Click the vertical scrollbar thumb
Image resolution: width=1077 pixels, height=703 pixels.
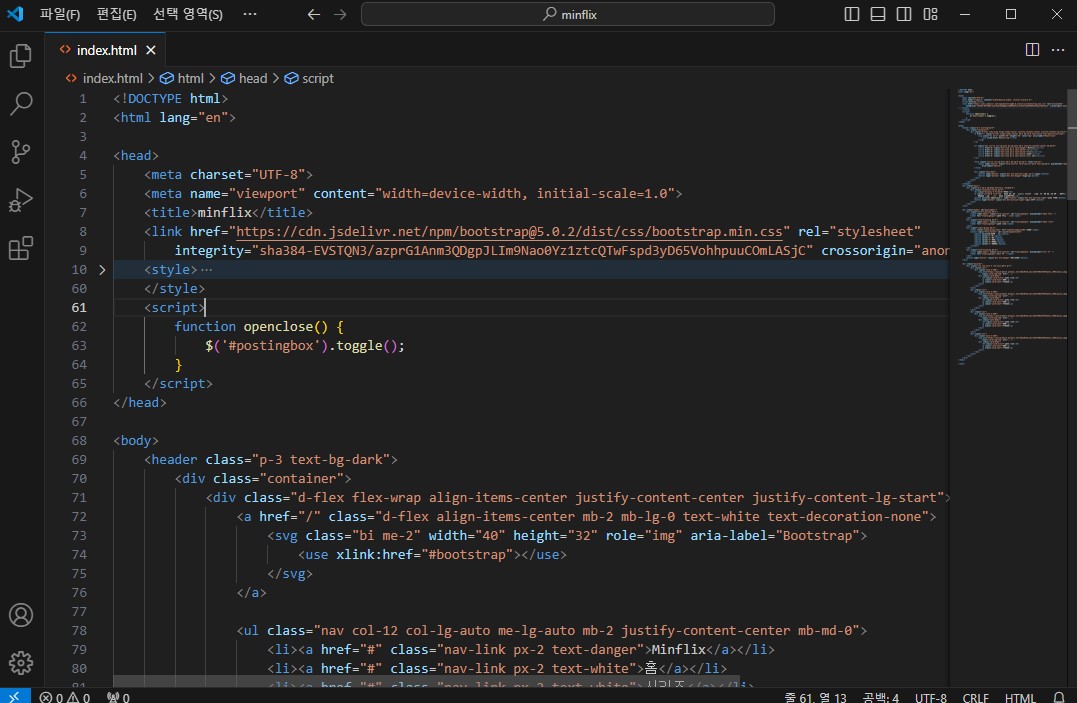coord(1072,143)
